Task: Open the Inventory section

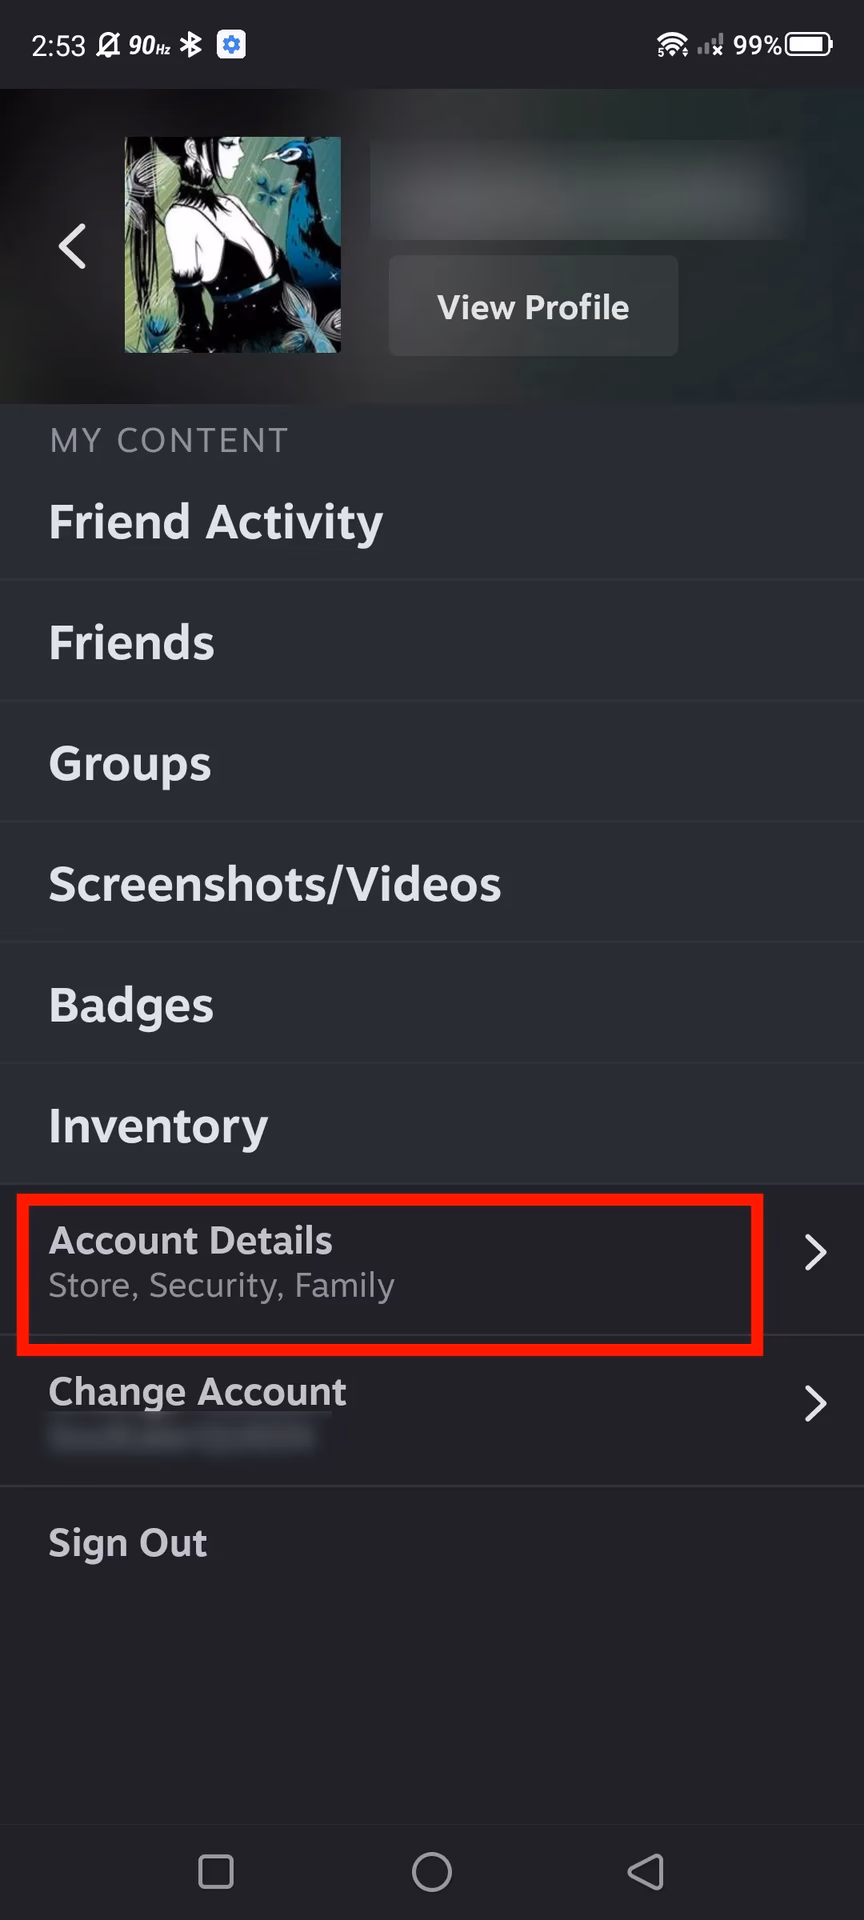Action: tap(157, 1125)
